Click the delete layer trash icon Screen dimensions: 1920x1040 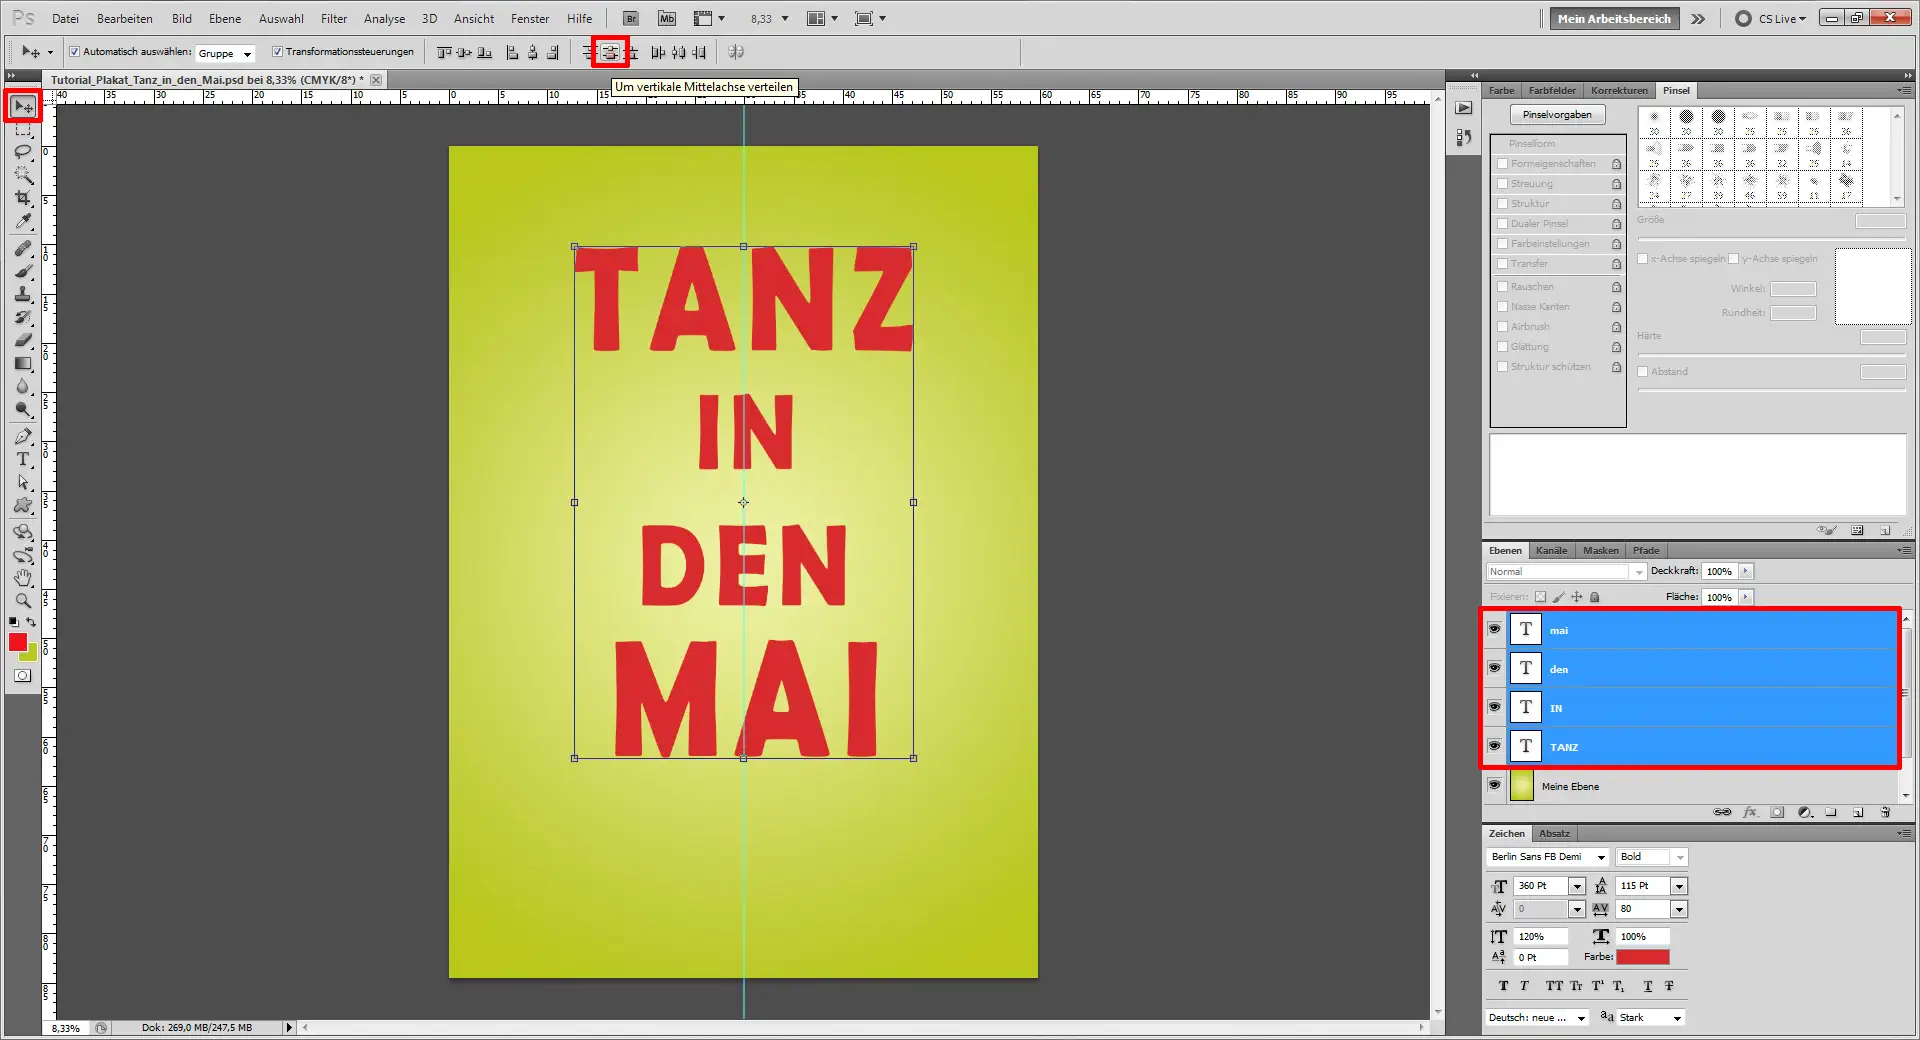click(x=1886, y=812)
